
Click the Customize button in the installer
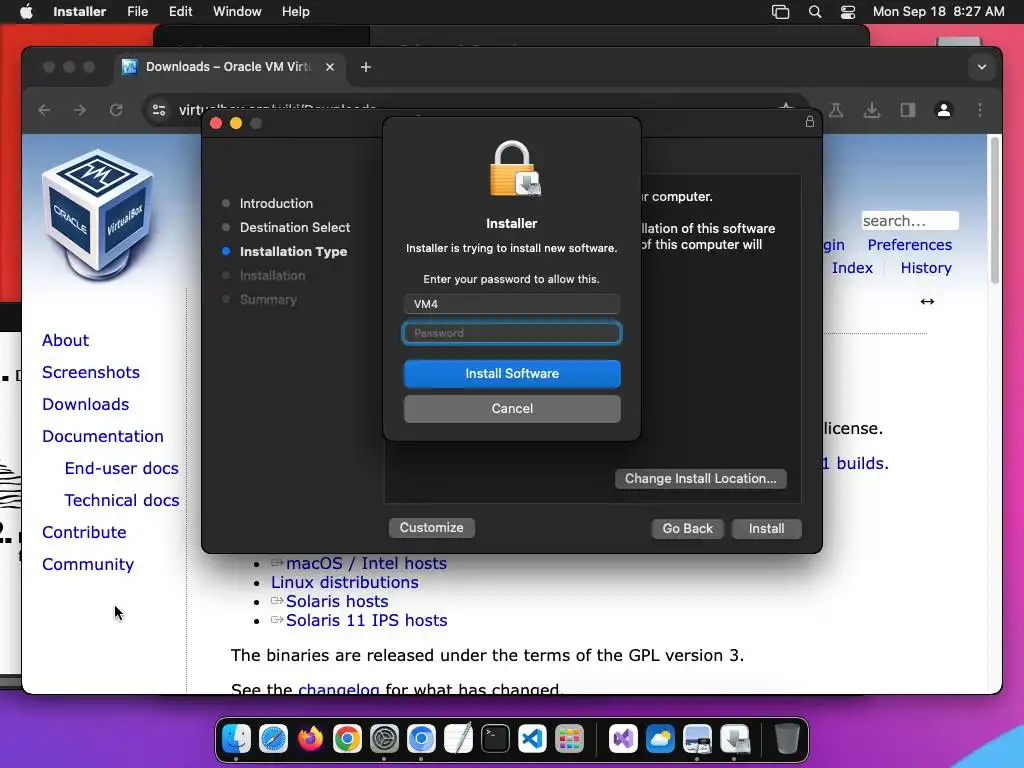tap(432, 528)
